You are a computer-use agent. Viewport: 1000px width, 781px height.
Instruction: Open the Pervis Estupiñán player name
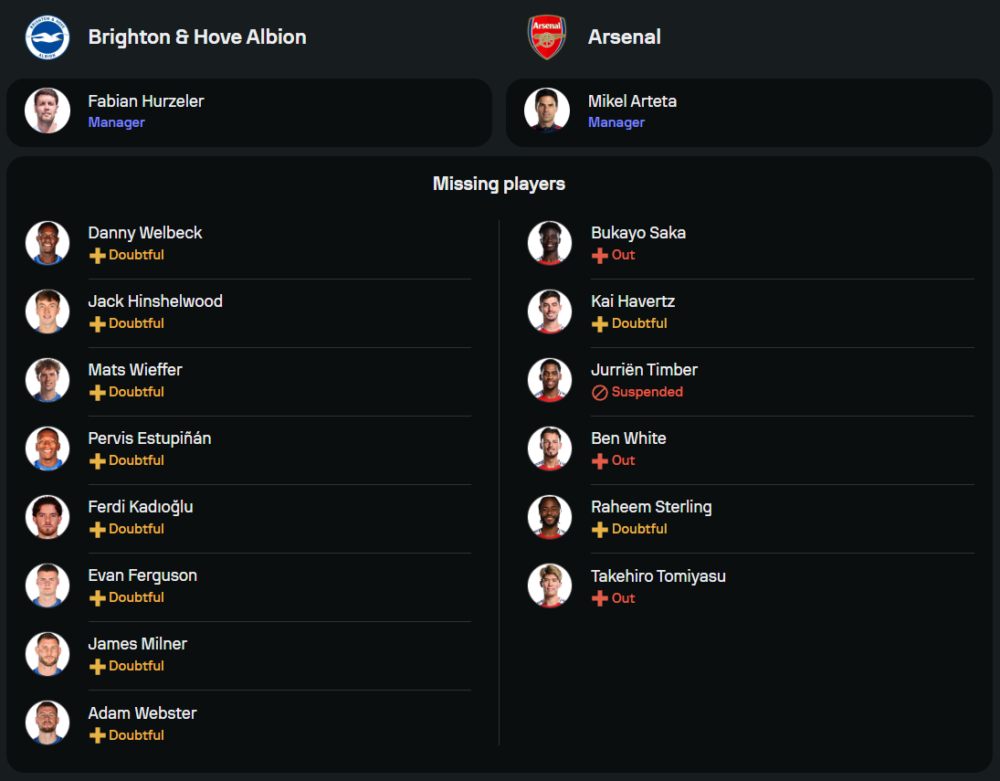click(x=149, y=438)
